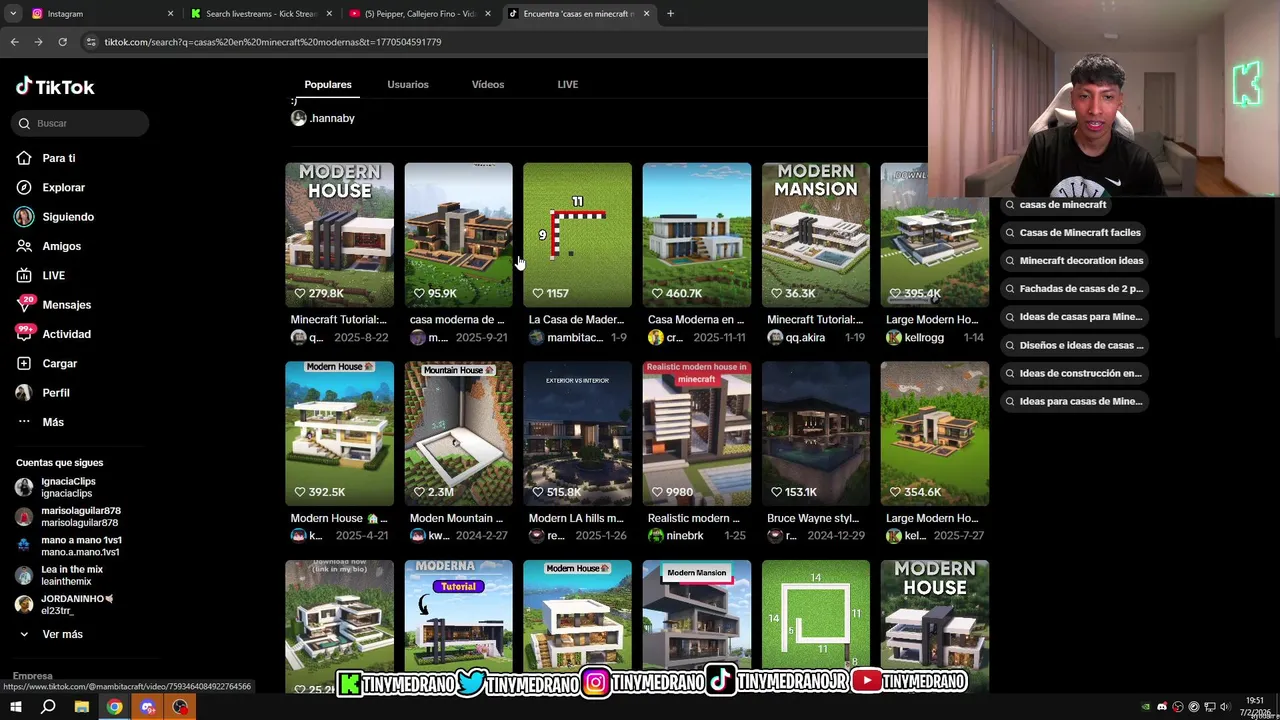1280x720 pixels.
Task: Open Modern House video with 279.8K likes
Action: [339, 235]
